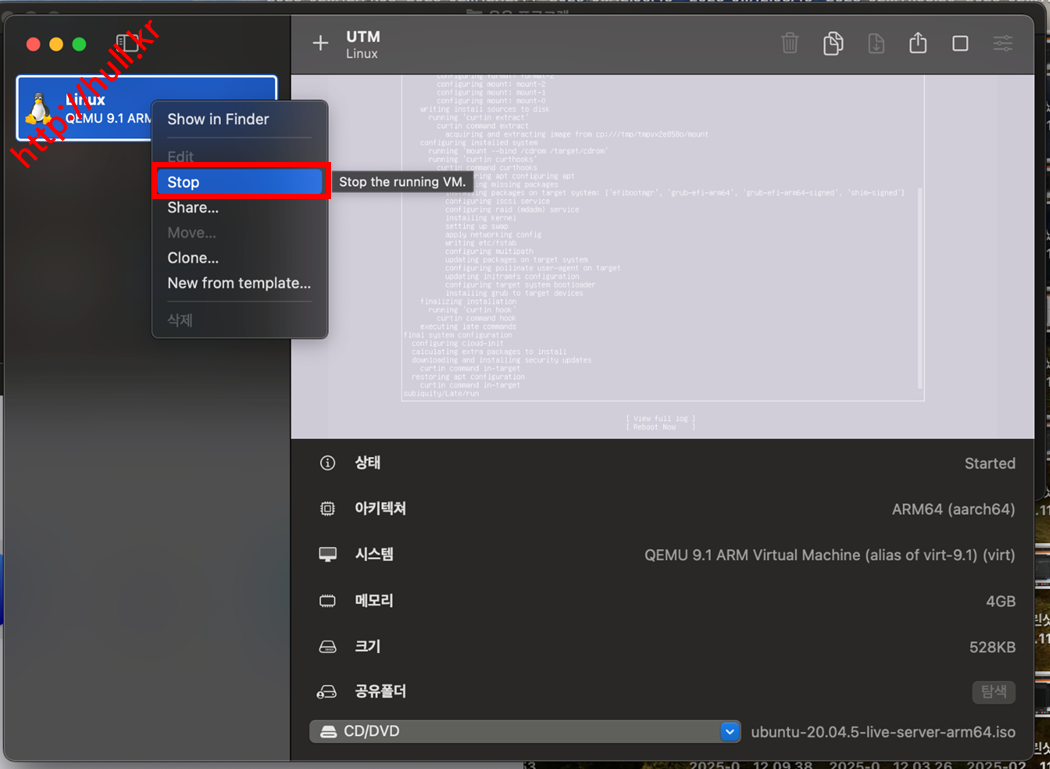Screen dimensions: 1050x769
Task: Open the CD/DVD dropdown
Action: click(x=525, y=731)
